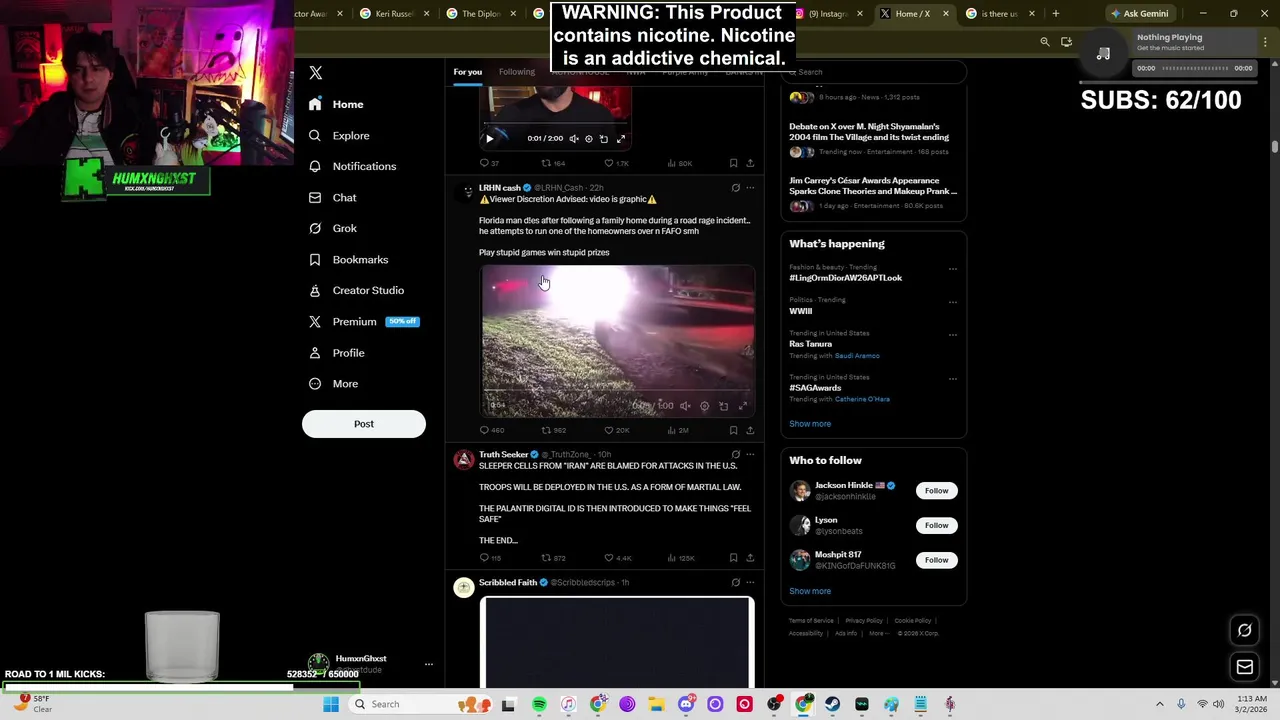Fullscreen the LRHN cash video
Image resolution: width=1280 pixels, height=720 pixels.
(x=742, y=406)
